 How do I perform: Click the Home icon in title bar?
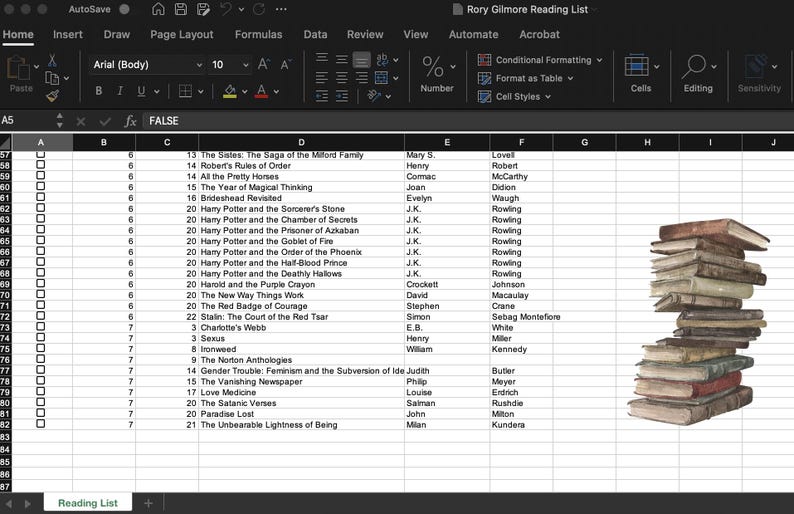tap(158, 9)
